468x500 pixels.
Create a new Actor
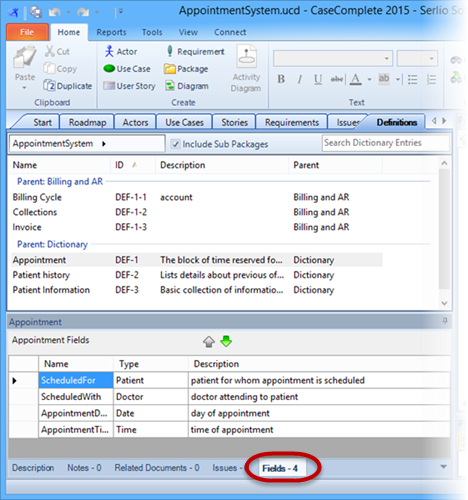coord(121,52)
